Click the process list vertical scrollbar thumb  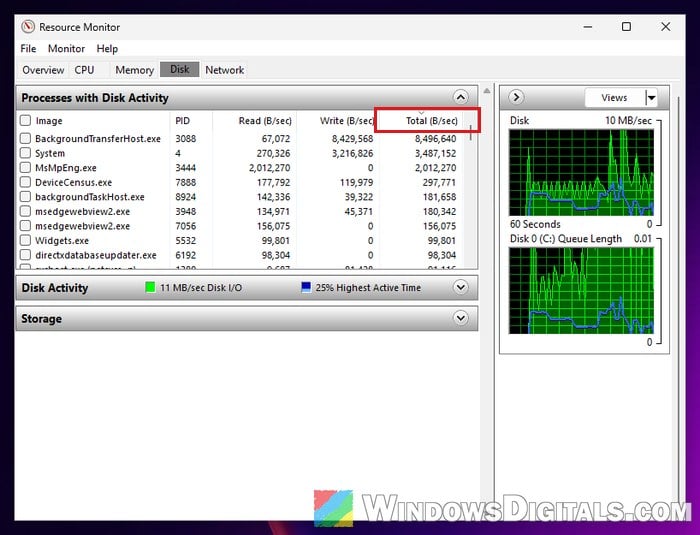(471, 133)
